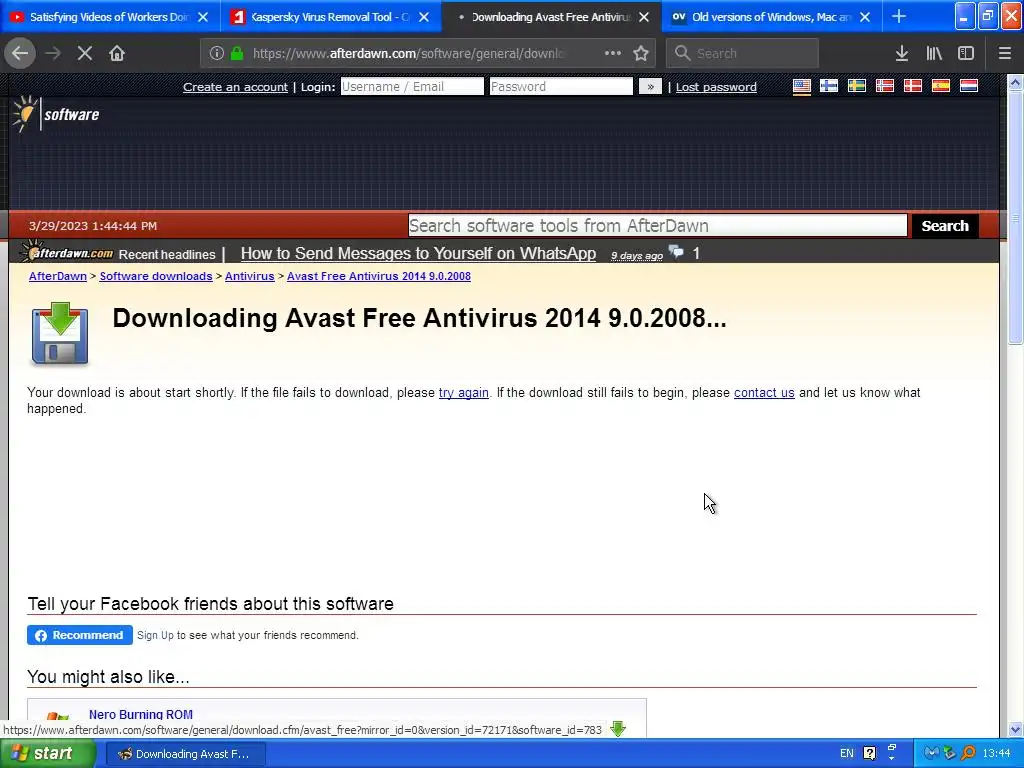Stop loading the page
The height and width of the screenshot is (768, 1024).
click(84, 54)
